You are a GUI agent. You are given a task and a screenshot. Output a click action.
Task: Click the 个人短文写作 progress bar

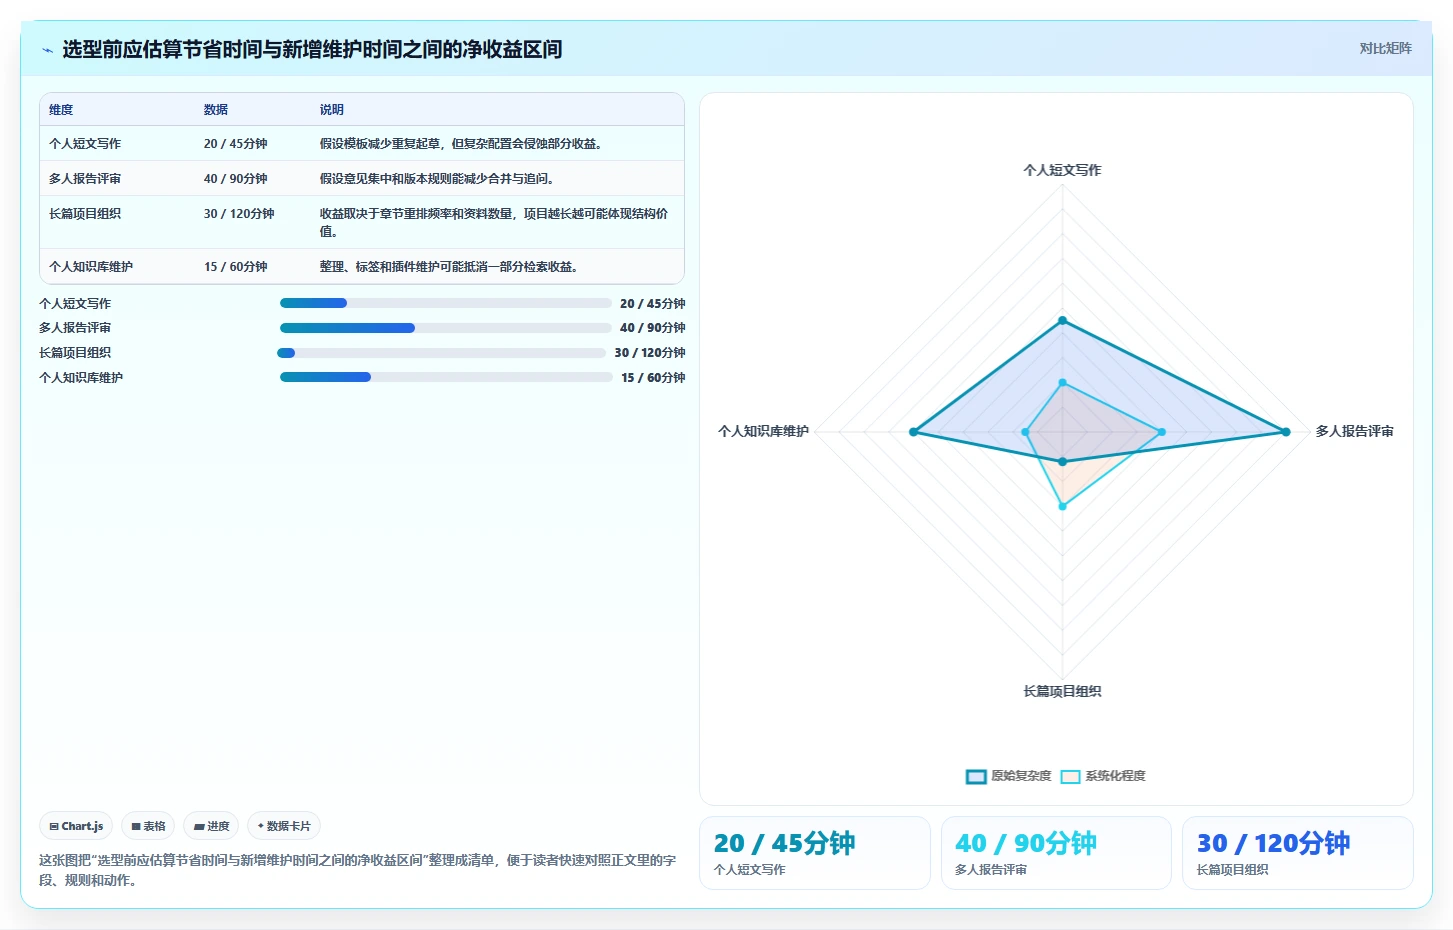point(446,303)
